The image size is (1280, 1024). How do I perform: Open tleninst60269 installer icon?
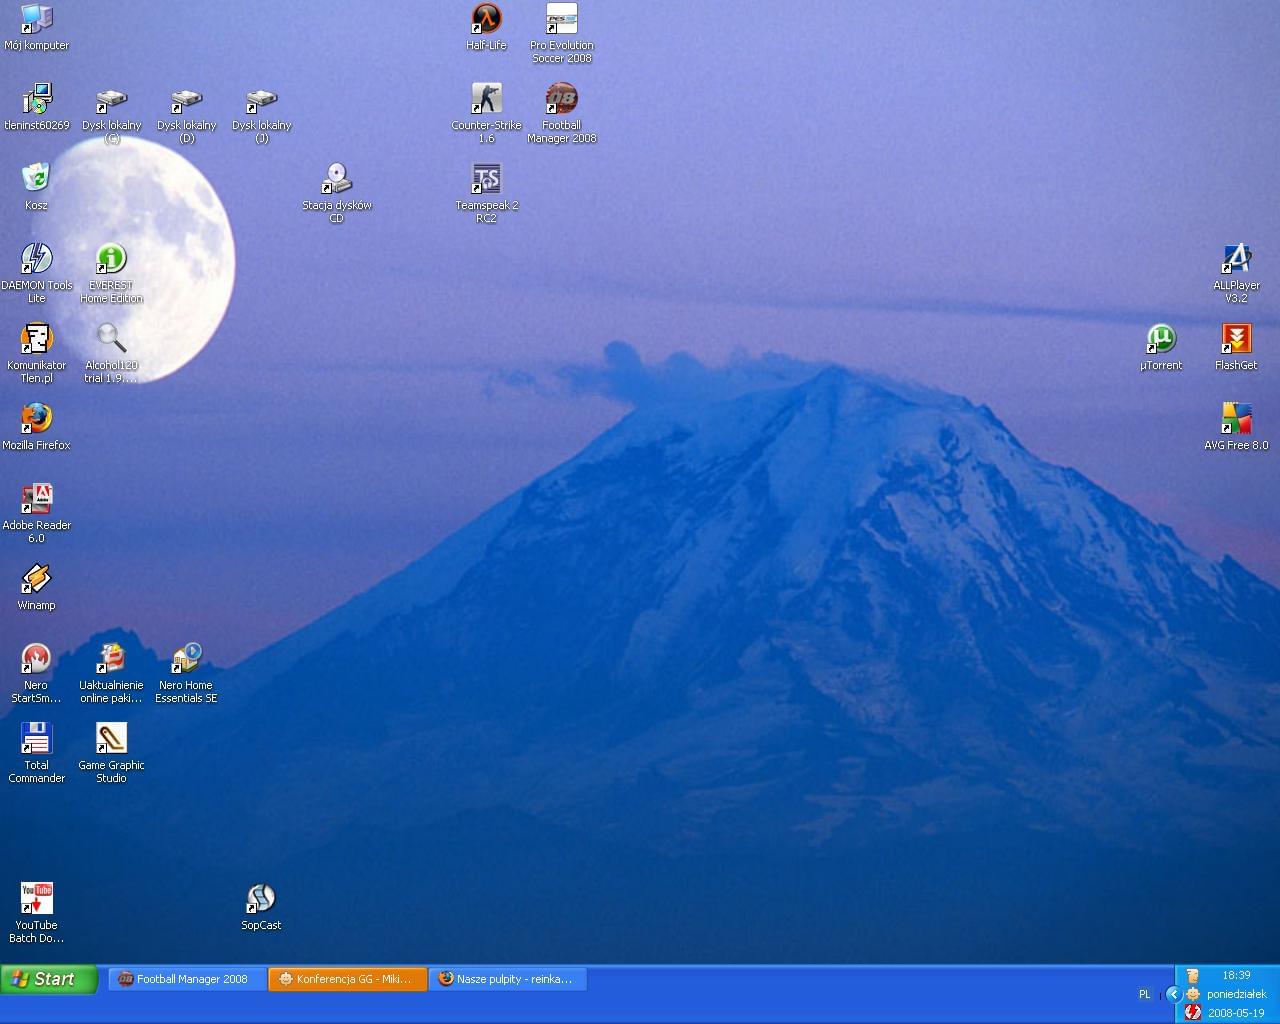tap(36, 107)
